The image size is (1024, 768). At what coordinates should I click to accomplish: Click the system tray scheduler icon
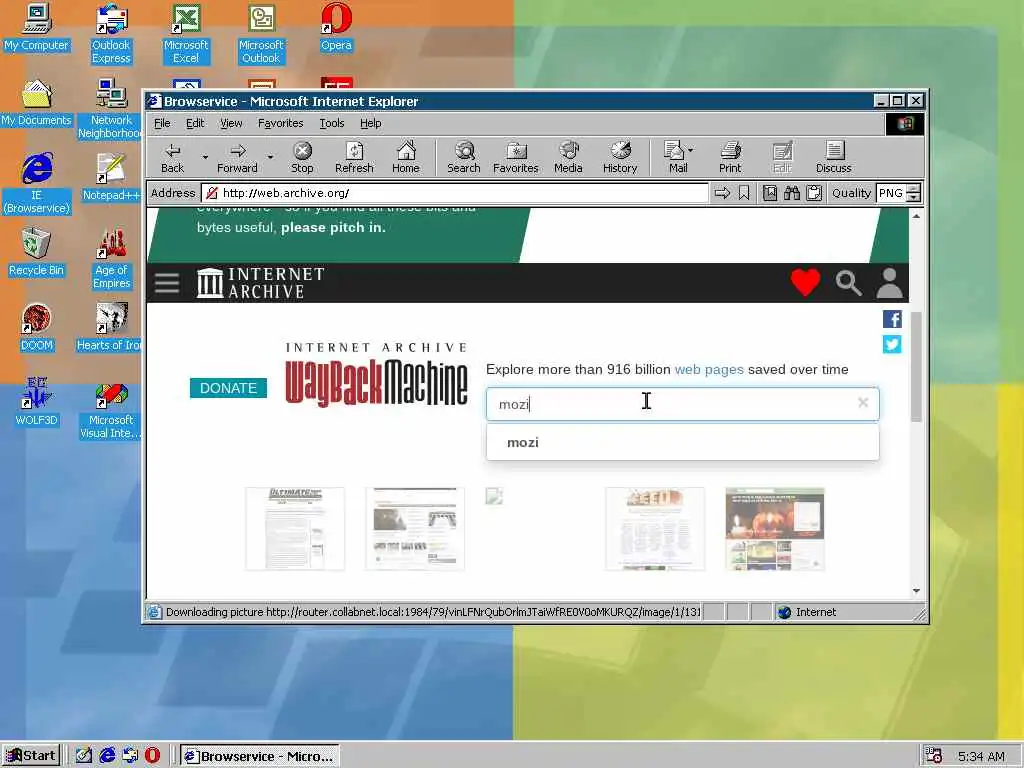pyautogui.click(x=934, y=756)
